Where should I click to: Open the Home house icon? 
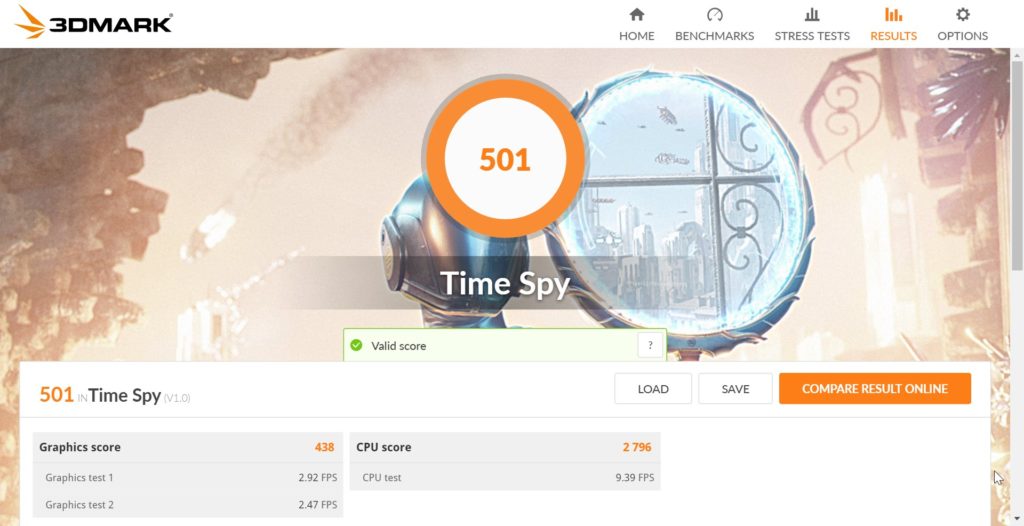(x=637, y=14)
